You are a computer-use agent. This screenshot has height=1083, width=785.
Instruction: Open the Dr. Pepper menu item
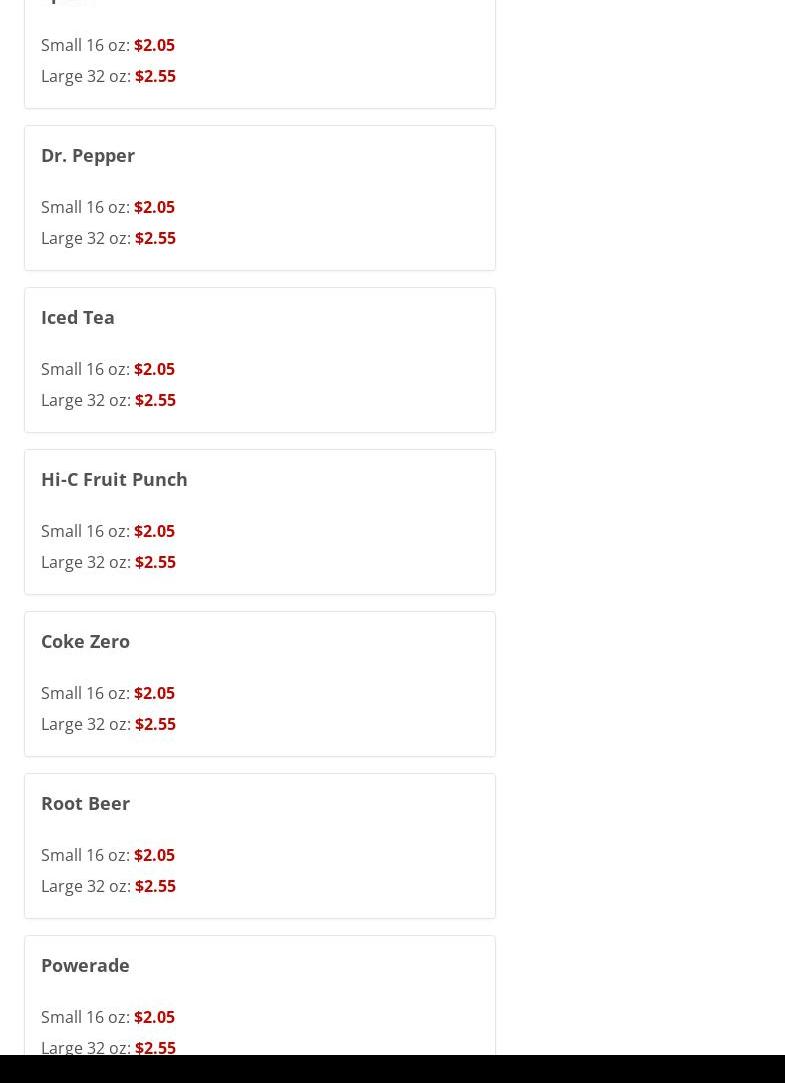[x=88, y=156]
